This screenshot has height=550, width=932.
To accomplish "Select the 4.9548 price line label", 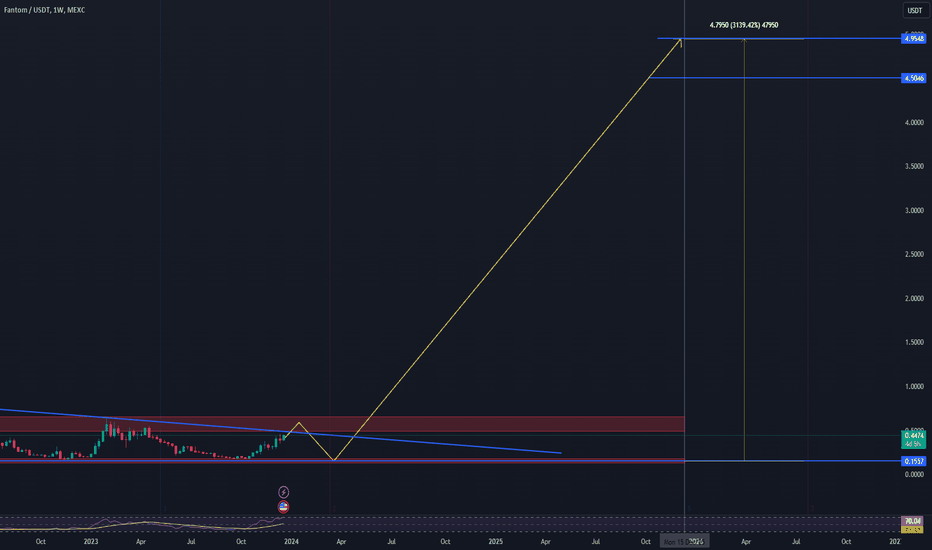I will (914, 39).
